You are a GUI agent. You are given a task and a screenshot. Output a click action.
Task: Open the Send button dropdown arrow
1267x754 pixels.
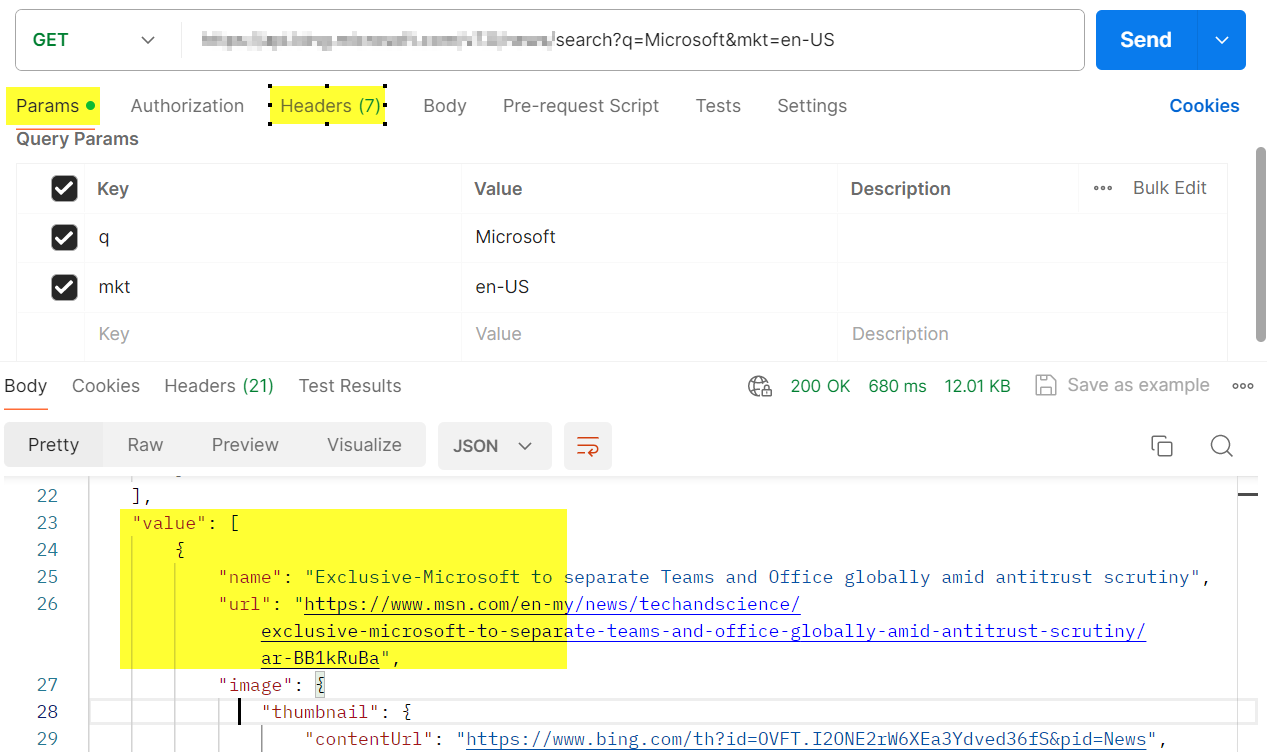(x=1222, y=40)
